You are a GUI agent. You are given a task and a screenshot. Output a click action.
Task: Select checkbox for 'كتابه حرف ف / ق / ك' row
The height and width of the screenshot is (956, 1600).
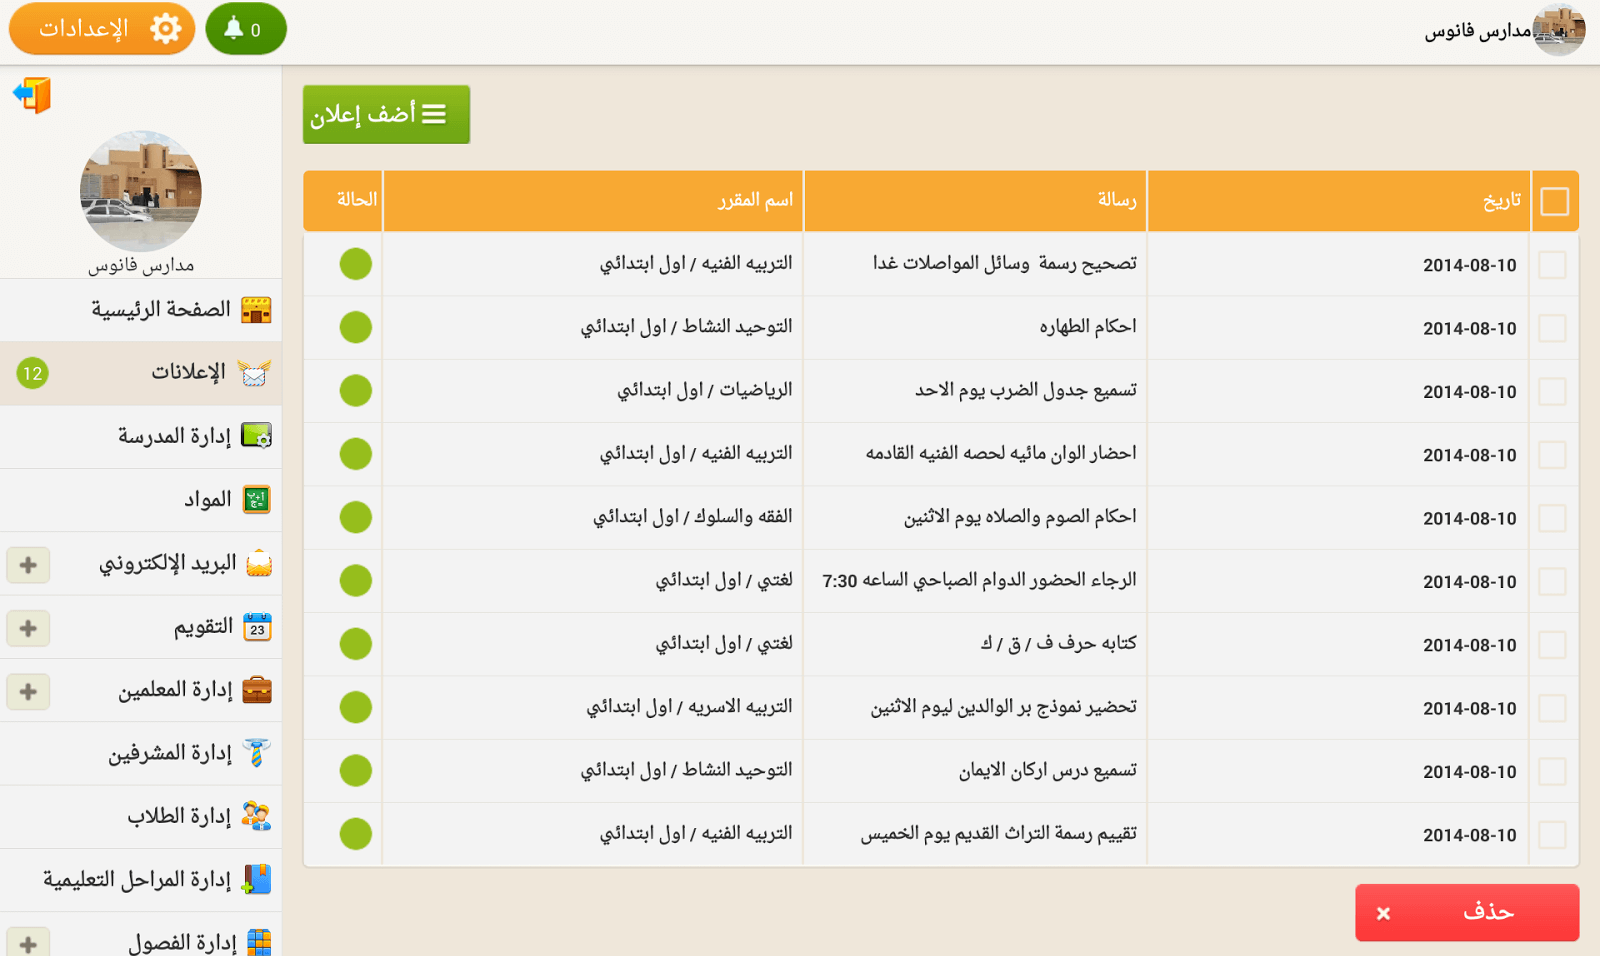pyautogui.click(x=1552, y=645)
